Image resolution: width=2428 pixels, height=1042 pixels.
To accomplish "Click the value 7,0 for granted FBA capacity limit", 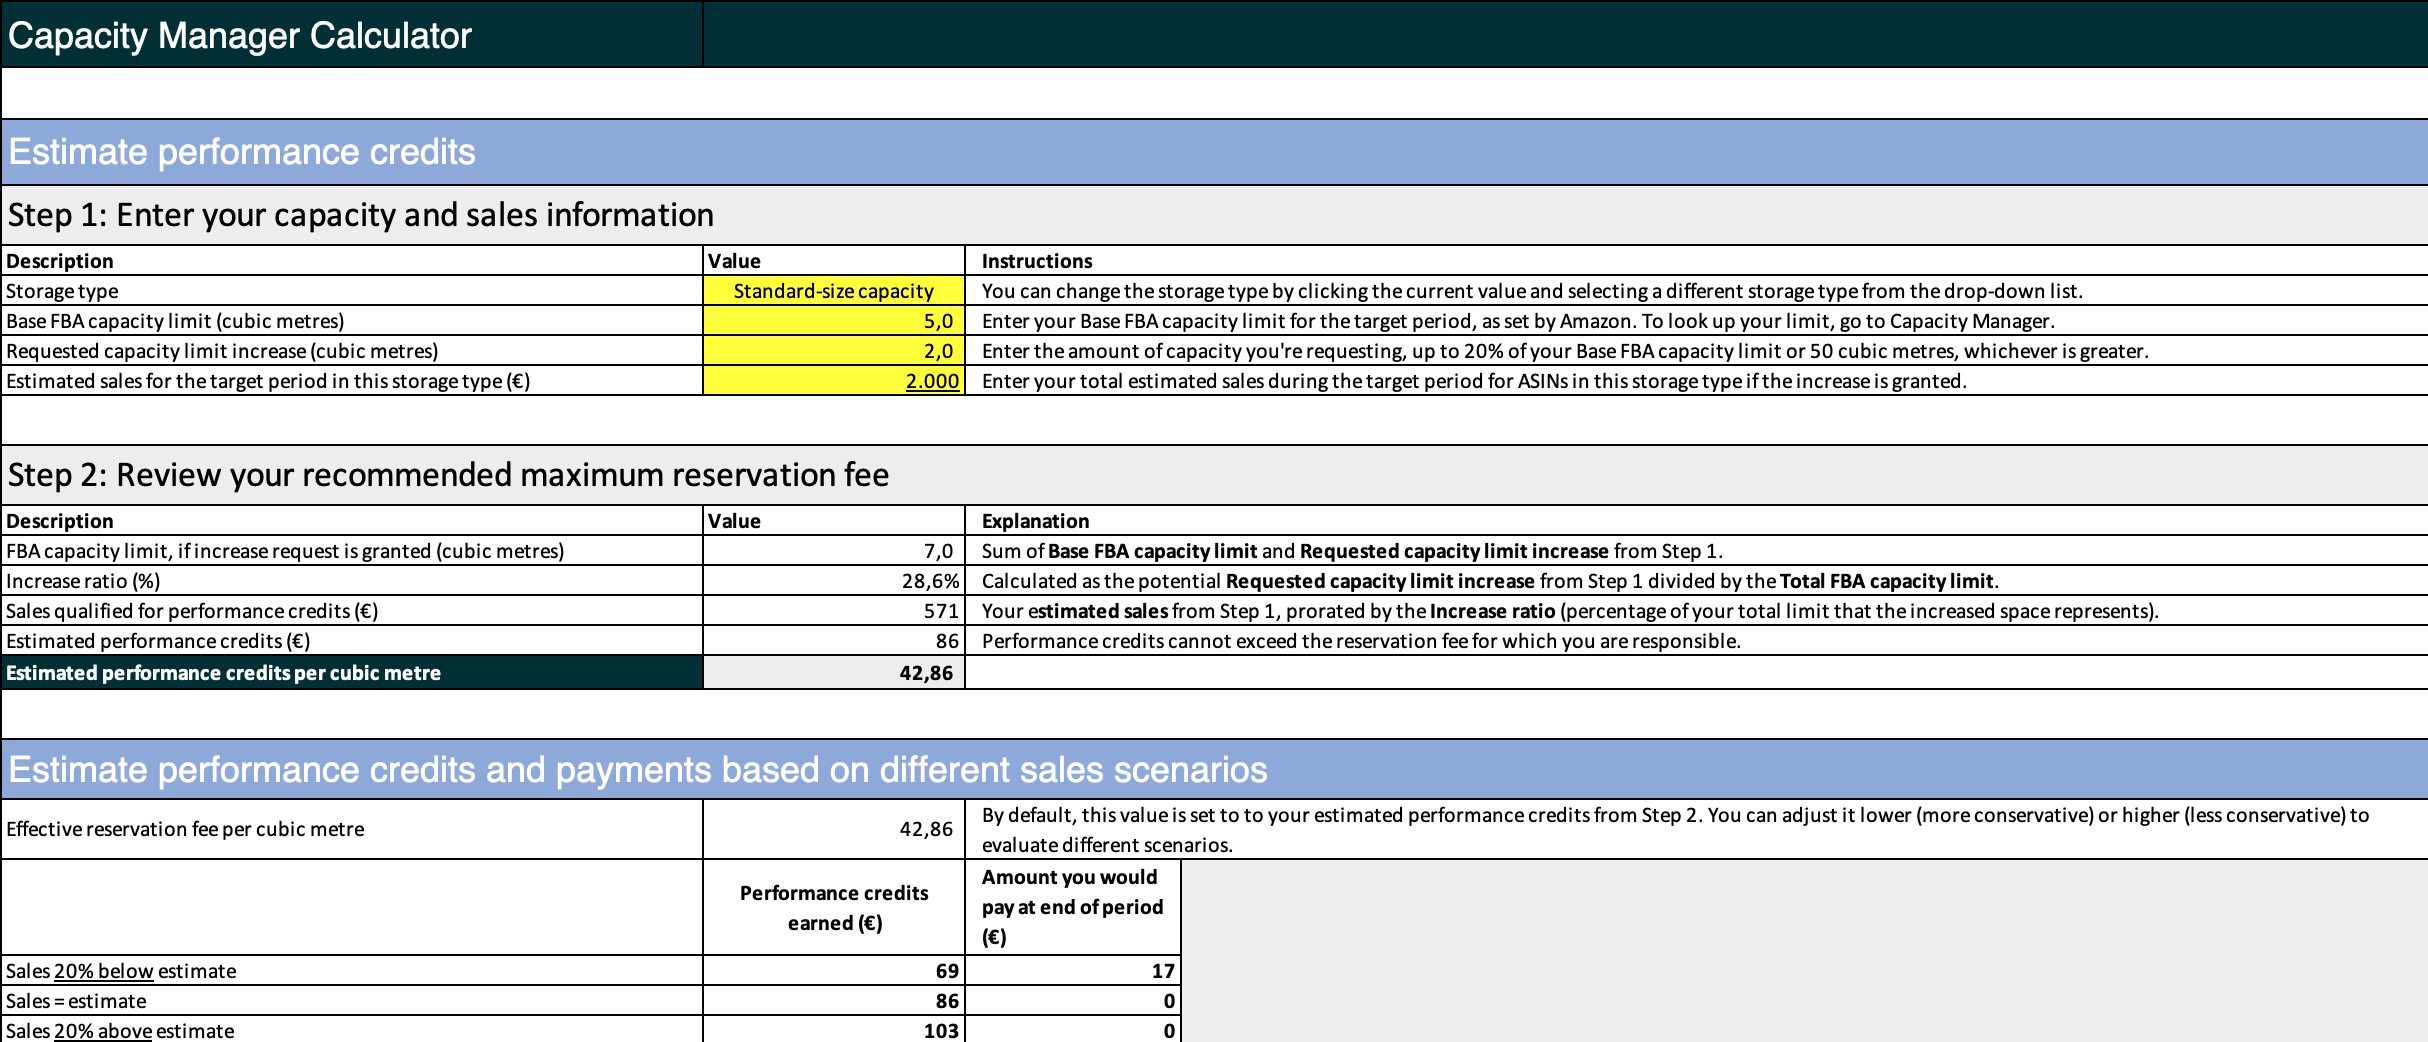I will coord(833,551).
